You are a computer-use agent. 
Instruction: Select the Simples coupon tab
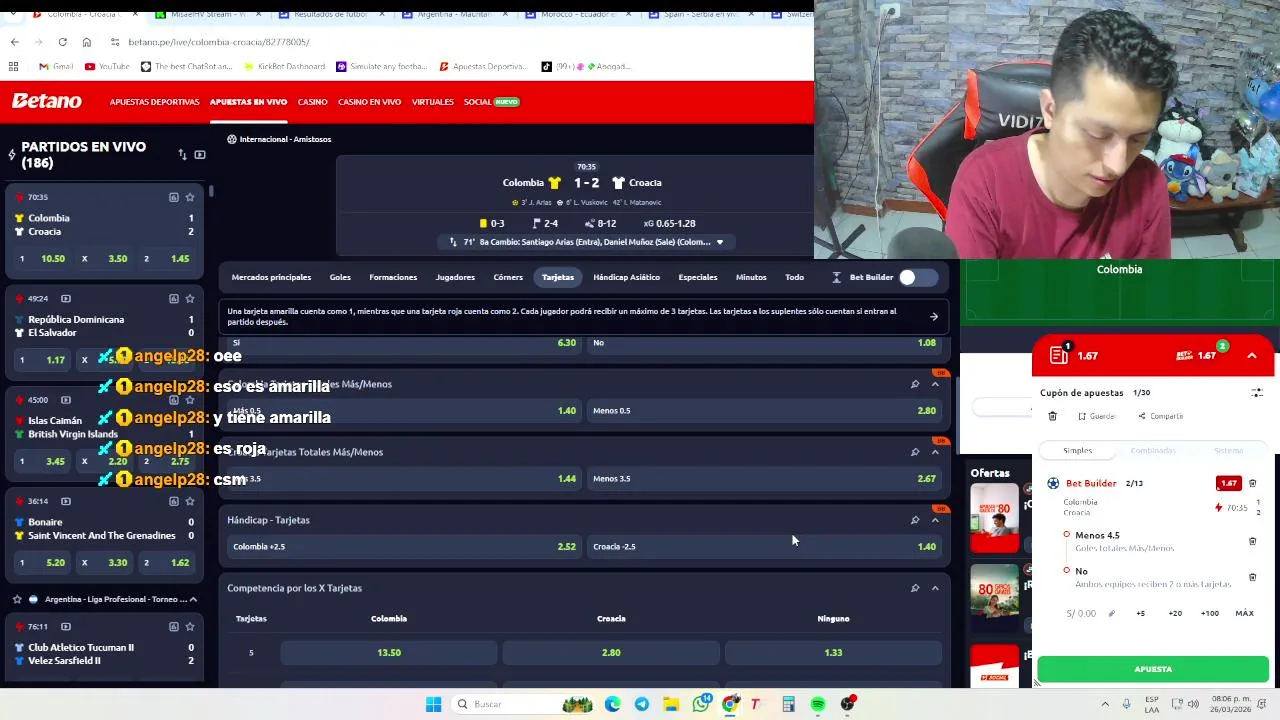click(x=1077, y=451)
